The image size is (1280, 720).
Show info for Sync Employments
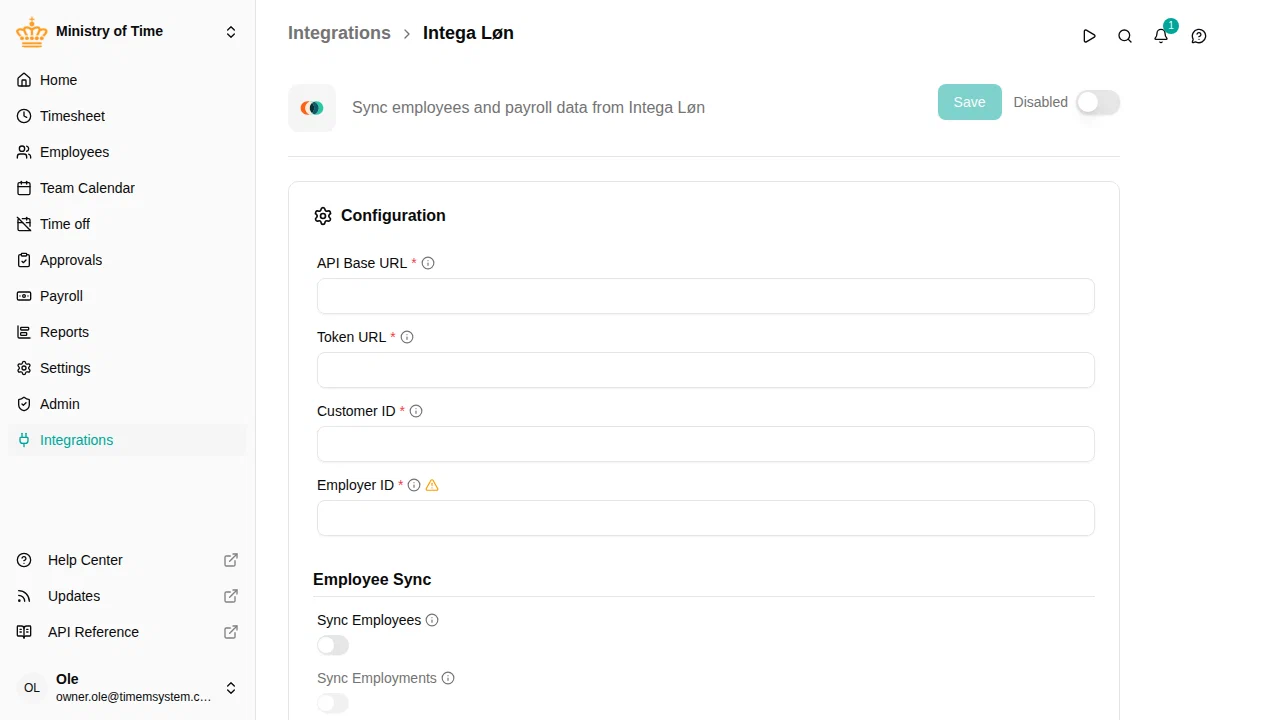pos(448,678)
